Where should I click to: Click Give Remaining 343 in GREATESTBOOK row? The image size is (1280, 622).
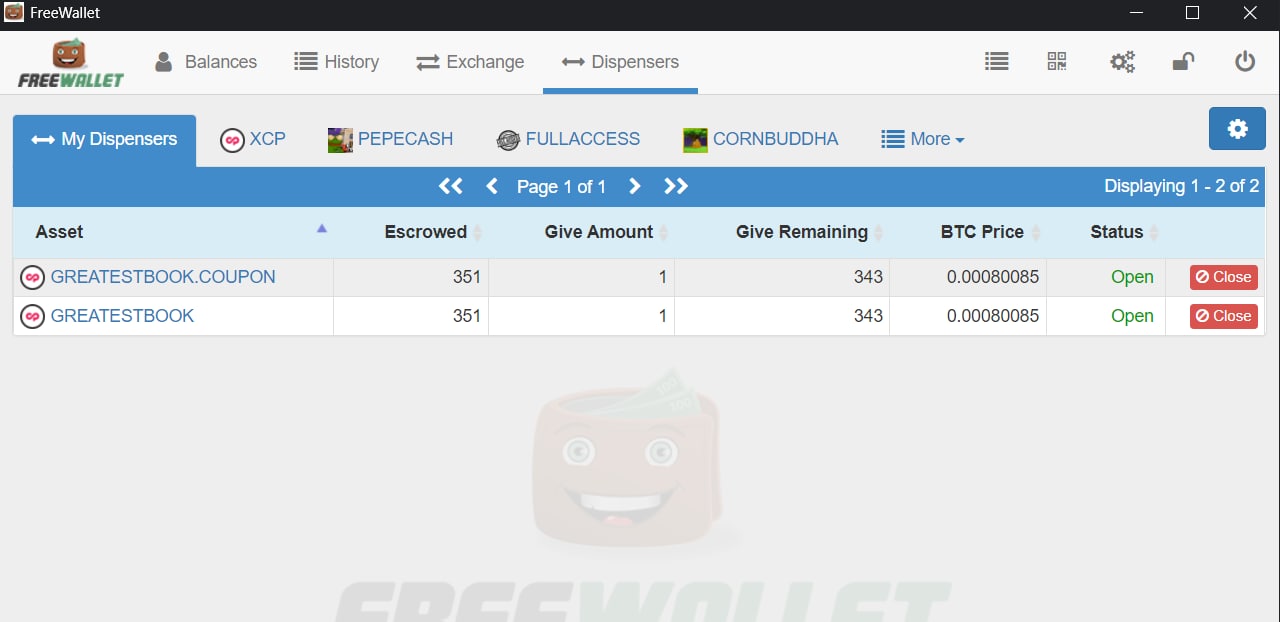[868, 316]
